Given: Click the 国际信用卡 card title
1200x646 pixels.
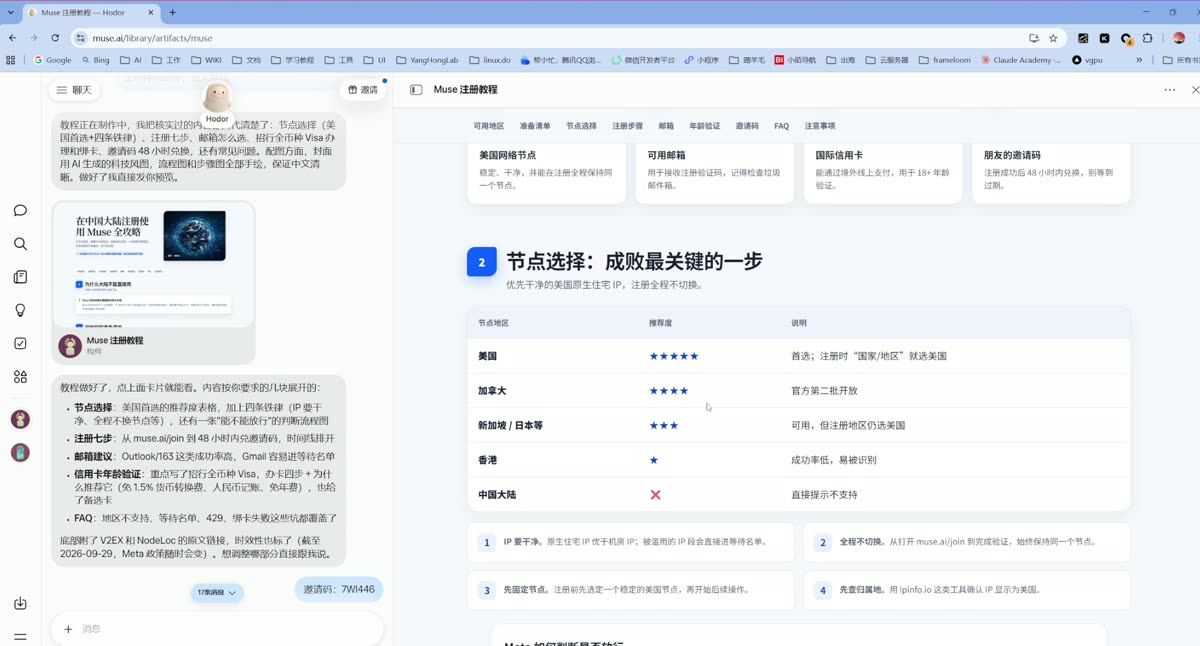Looking at the screenshot, I should [x=839, y=155].
